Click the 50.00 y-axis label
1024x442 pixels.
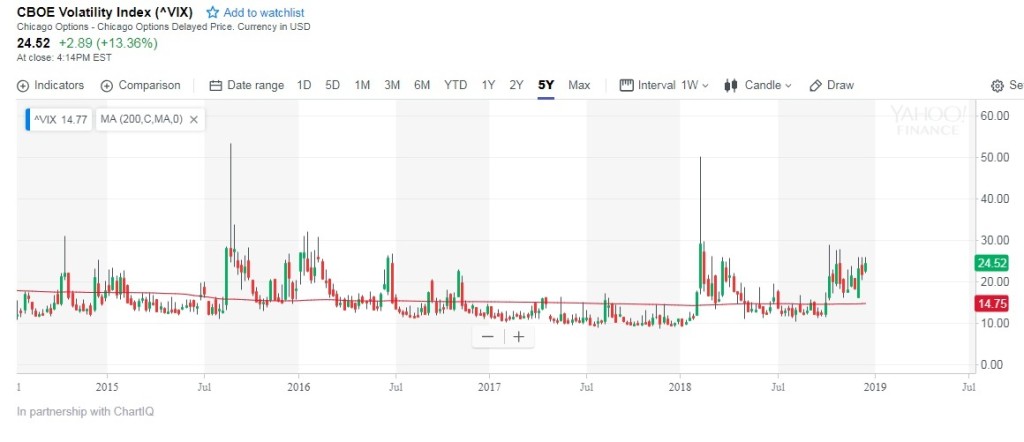coord(995,157)
